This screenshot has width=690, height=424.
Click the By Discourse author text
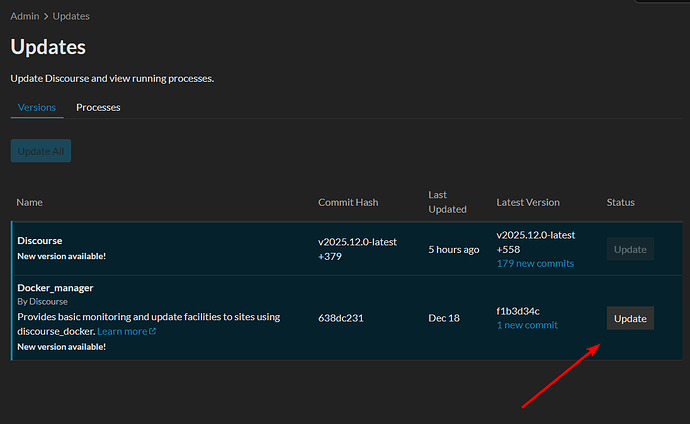(x=42, y=302)
